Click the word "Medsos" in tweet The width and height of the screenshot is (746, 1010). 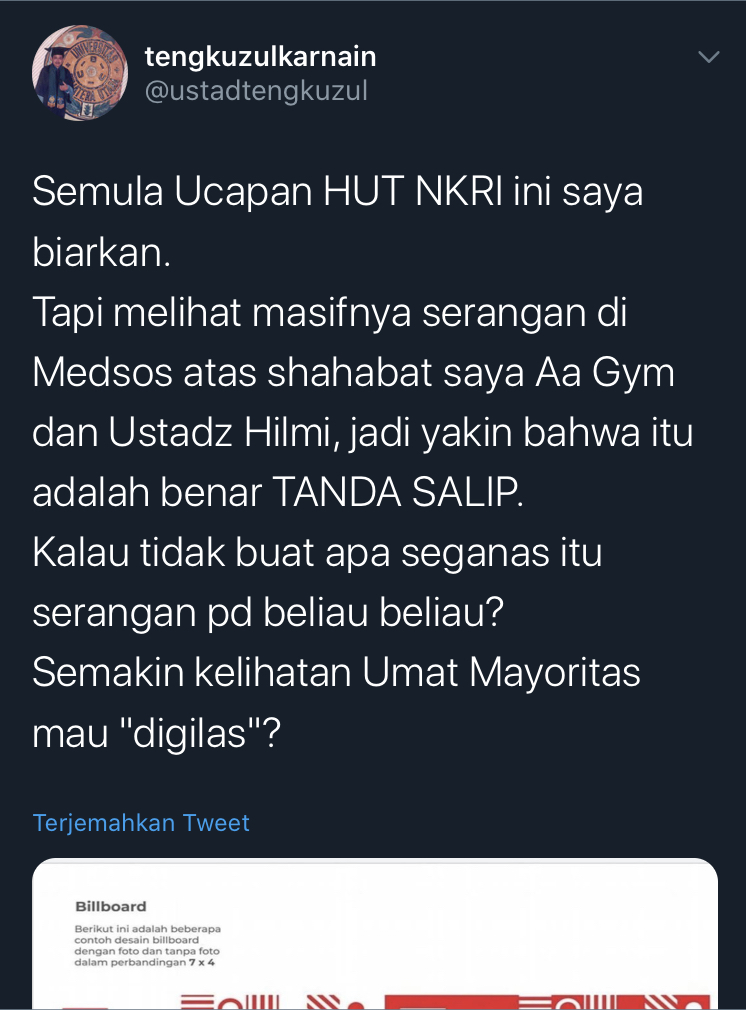(x=102, y=373)
